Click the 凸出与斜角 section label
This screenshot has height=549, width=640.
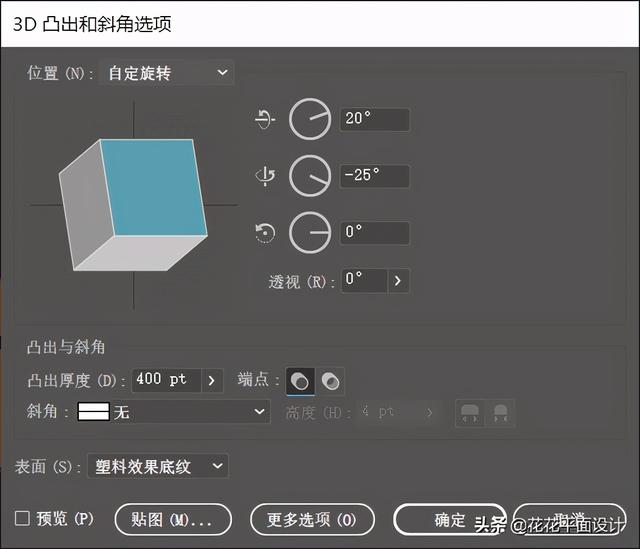tap(66, 347)
